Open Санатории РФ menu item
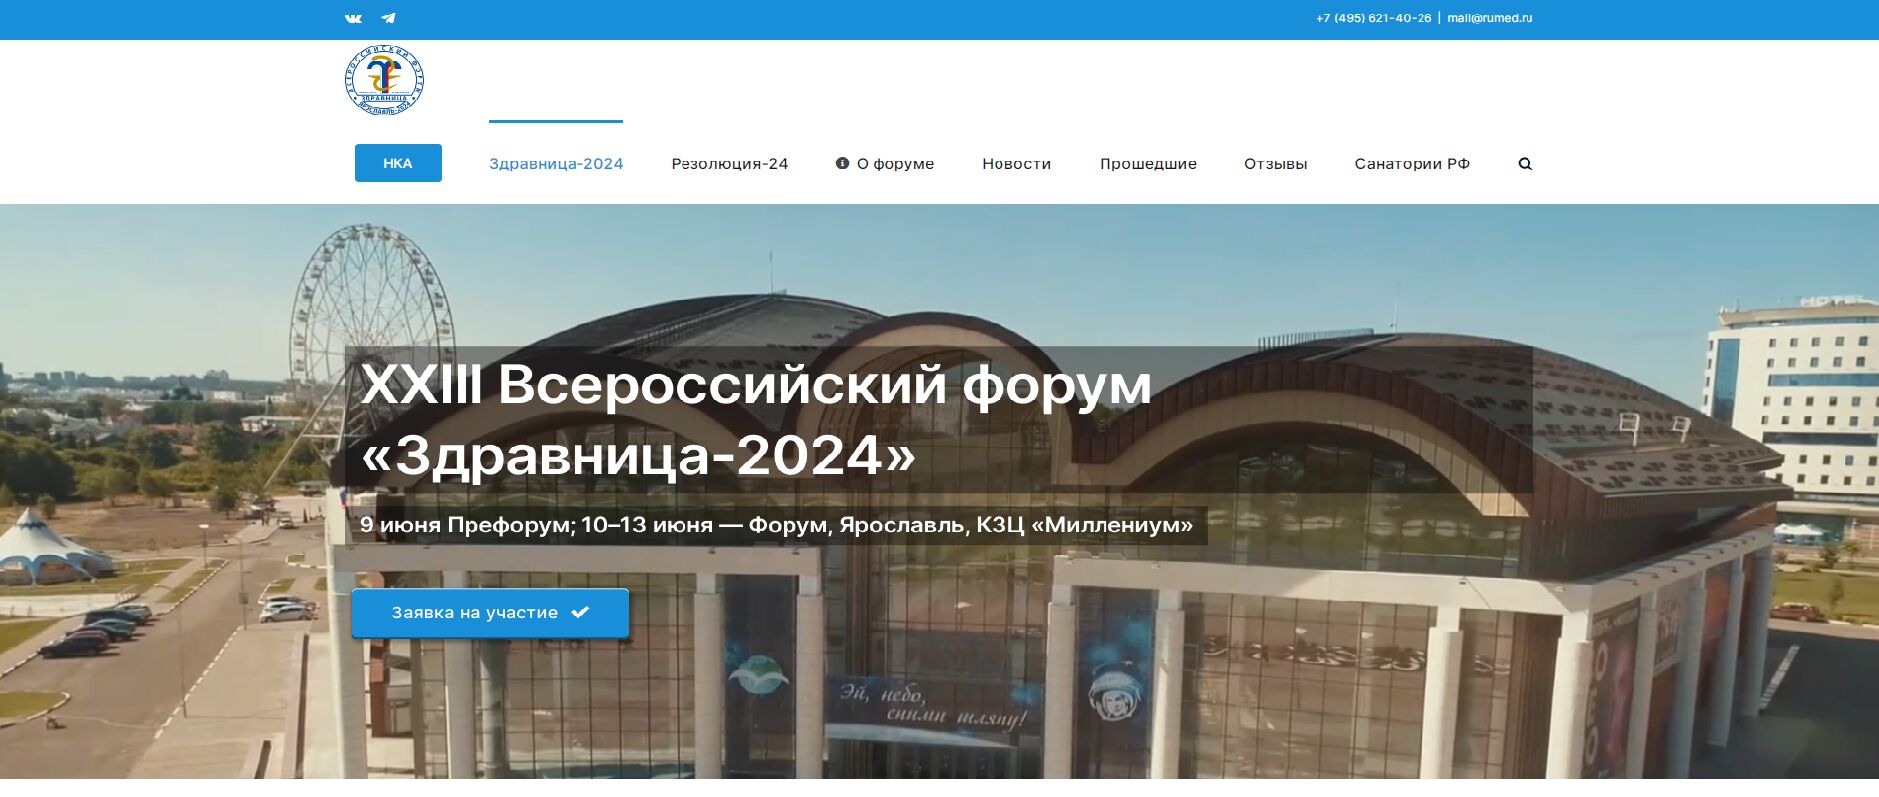 [1412, 164]
